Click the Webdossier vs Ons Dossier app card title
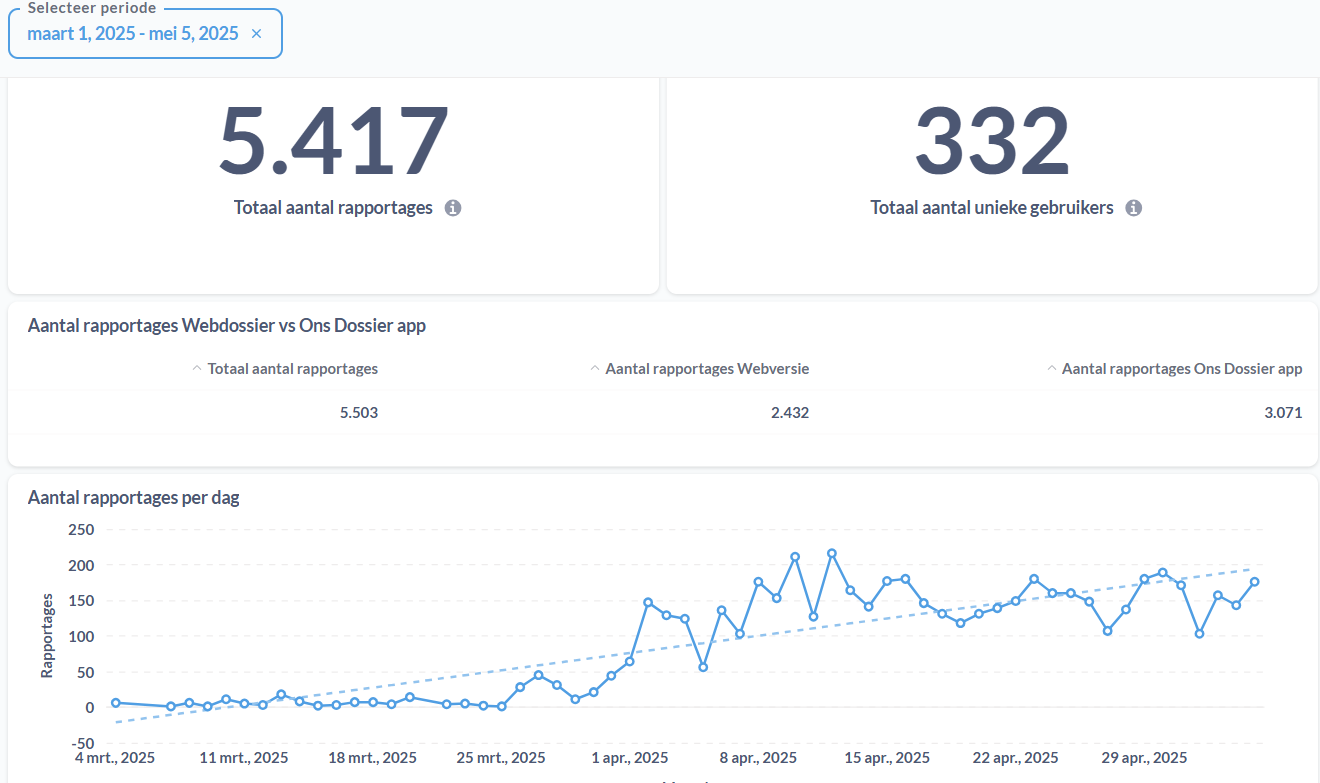The width and height of the screenshot is (1320, 783). tap(227, 326)
